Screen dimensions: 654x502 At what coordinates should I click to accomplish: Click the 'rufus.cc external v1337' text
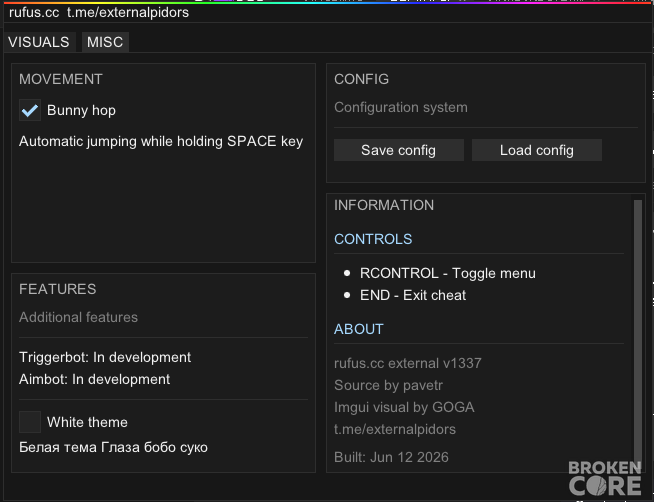pos(407,363)
